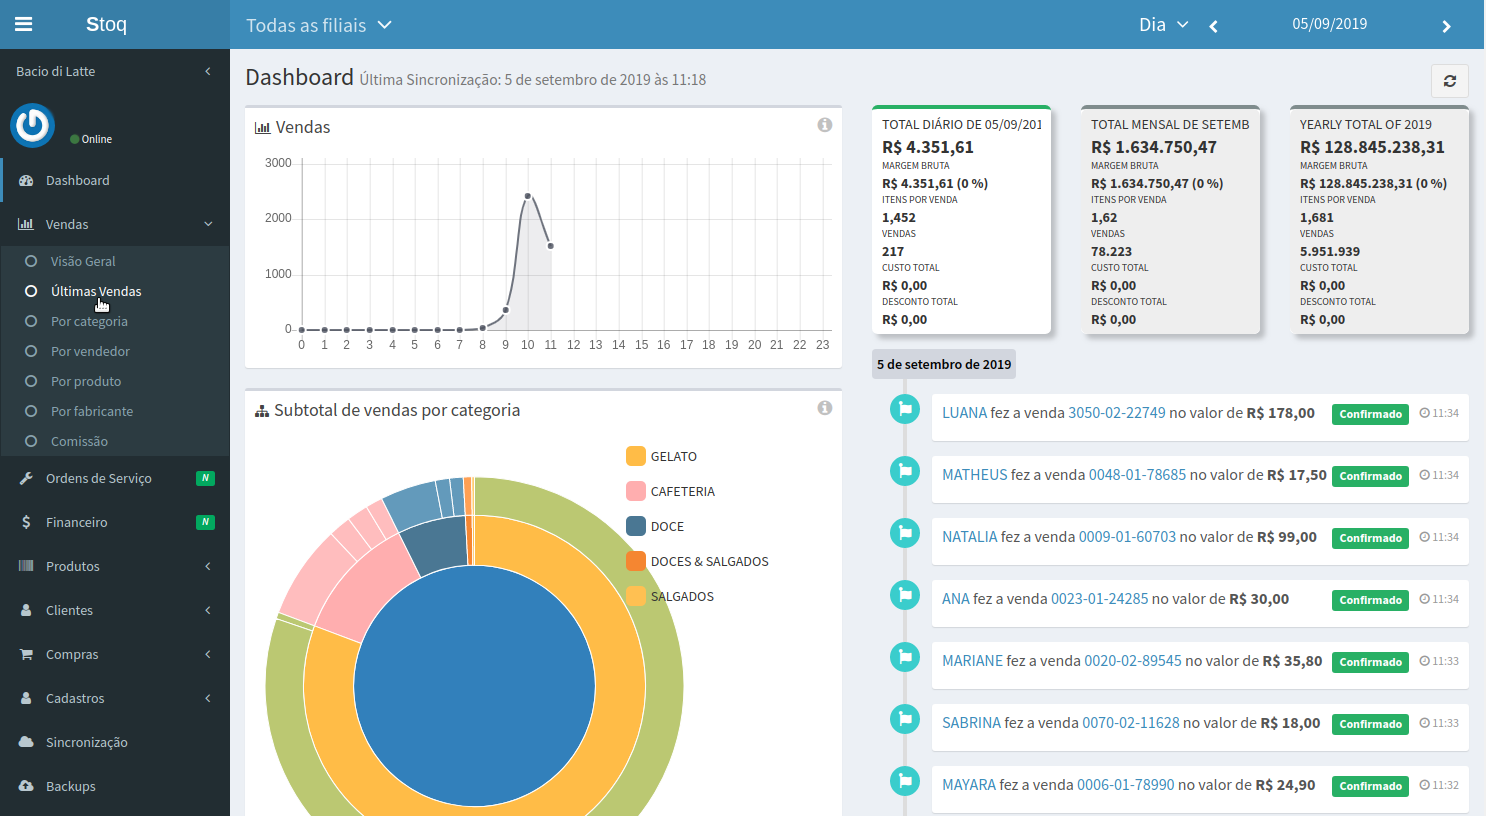Click the Backups cloud download icon

pos(26,787)
